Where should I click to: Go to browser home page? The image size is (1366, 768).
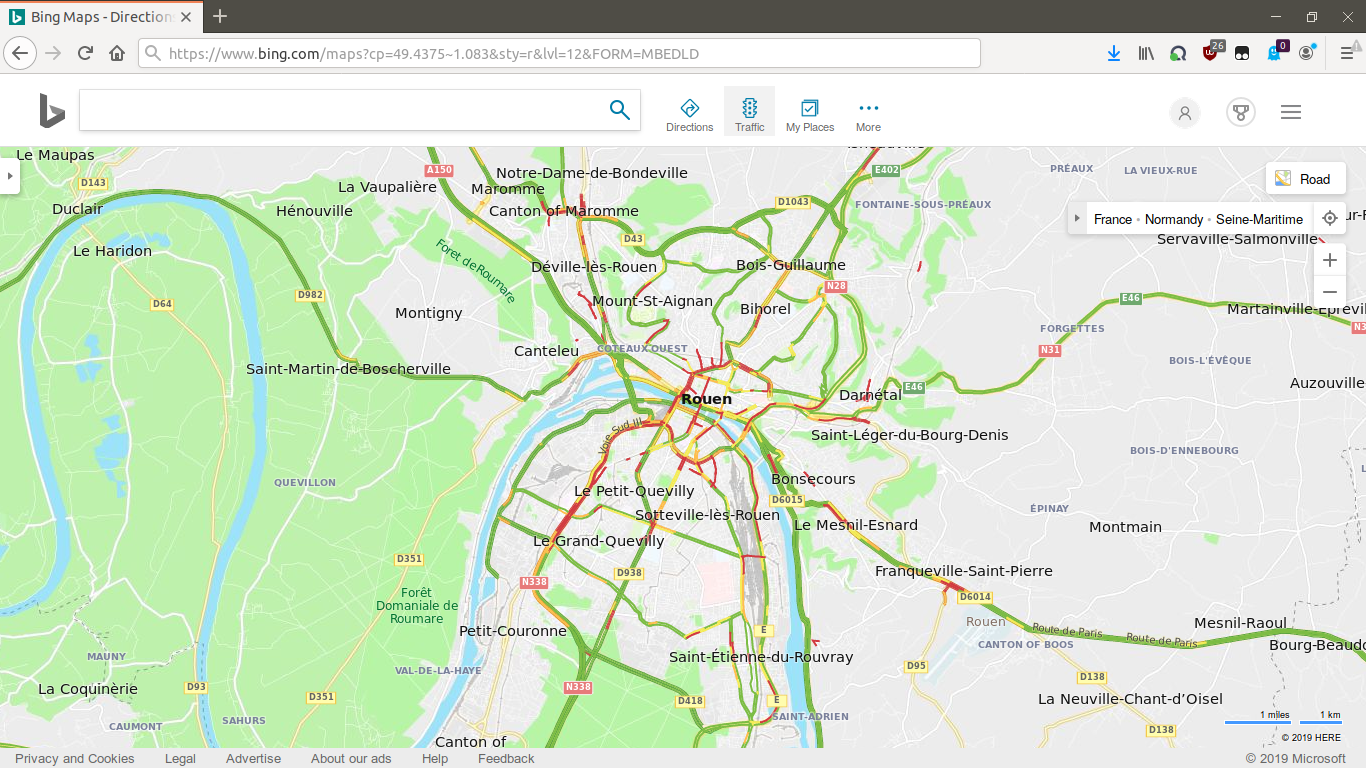117,53
